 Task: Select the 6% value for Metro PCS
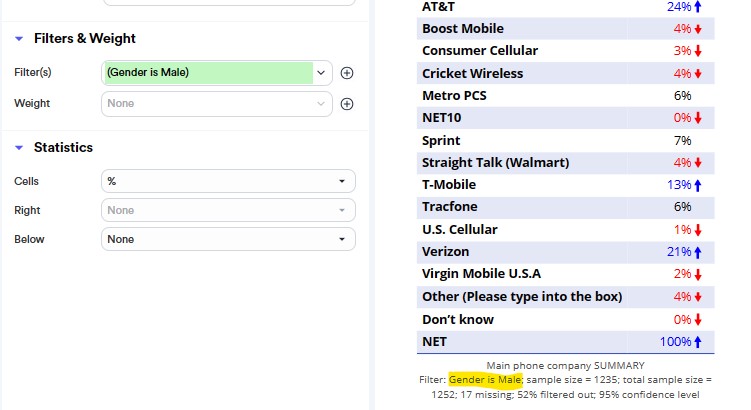point(683,96)
